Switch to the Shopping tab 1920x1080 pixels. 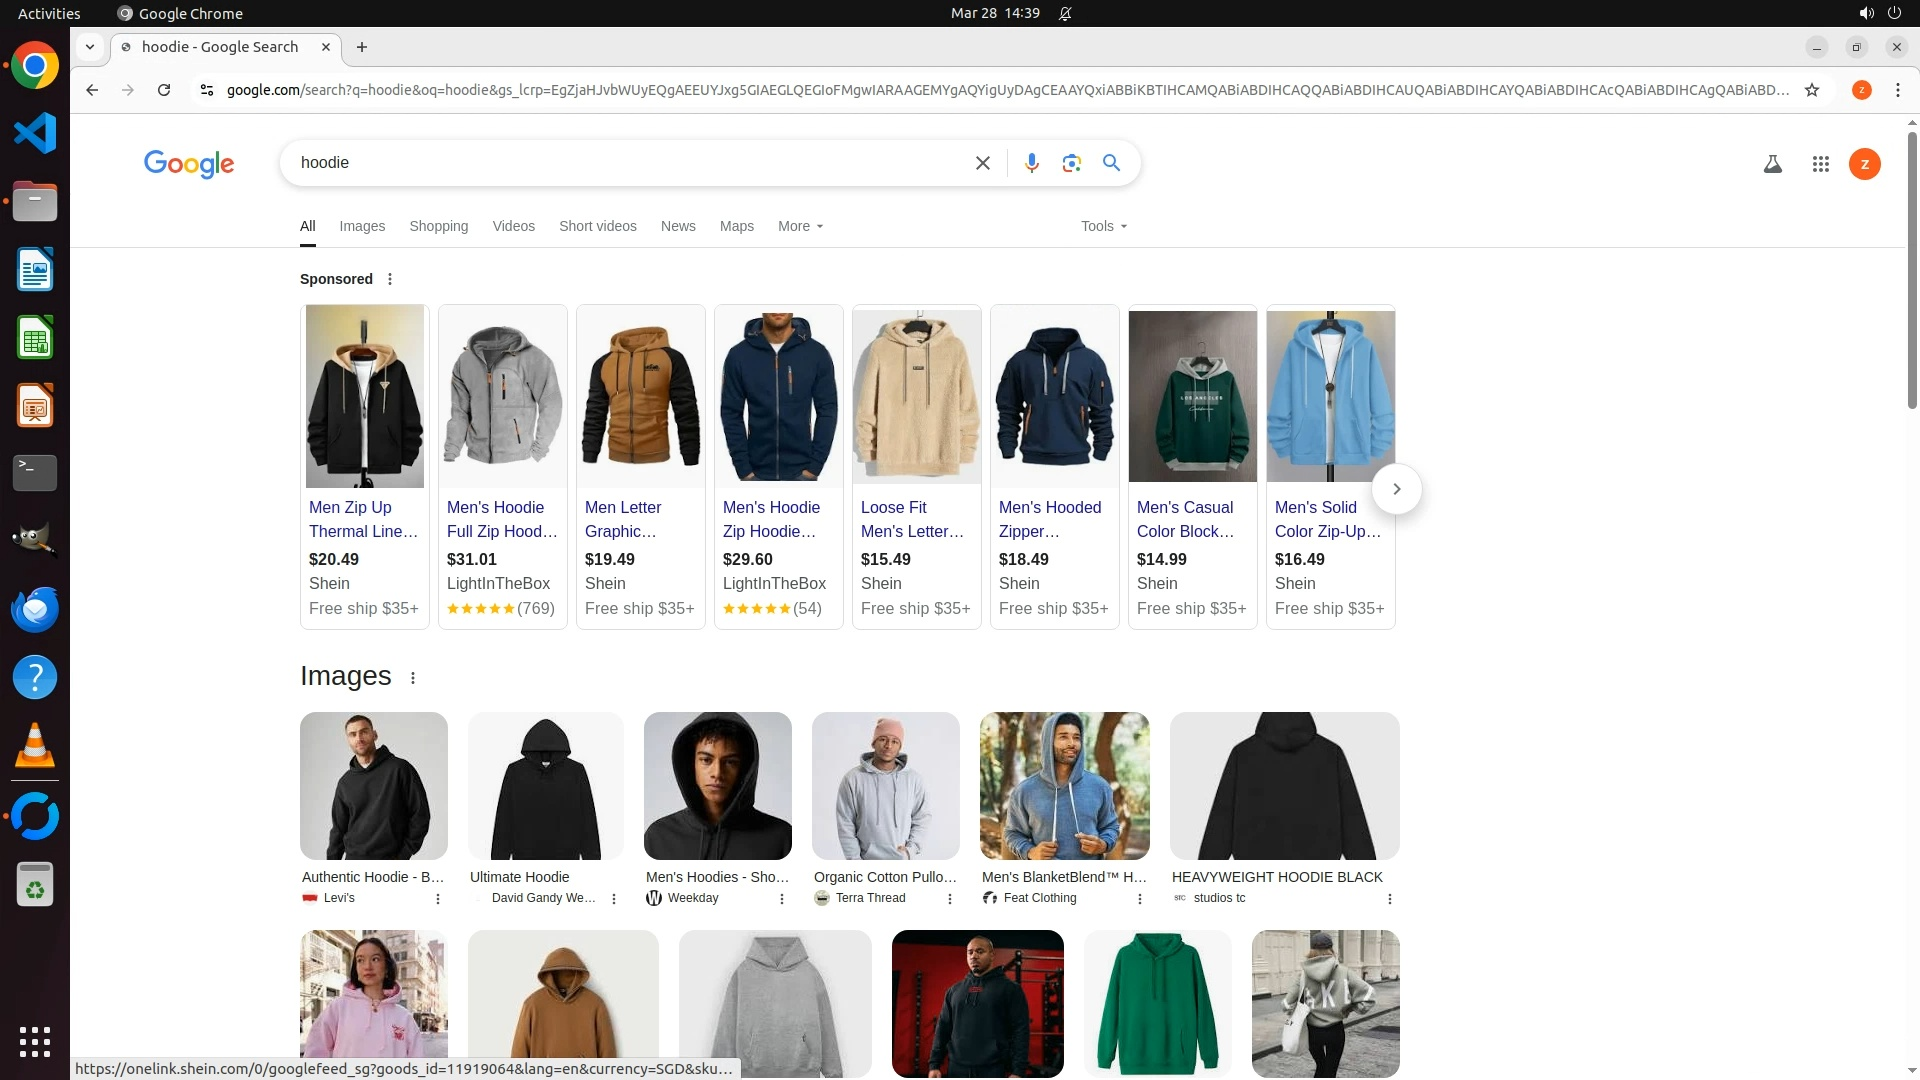pyautogui.click(x=438, y=226)
